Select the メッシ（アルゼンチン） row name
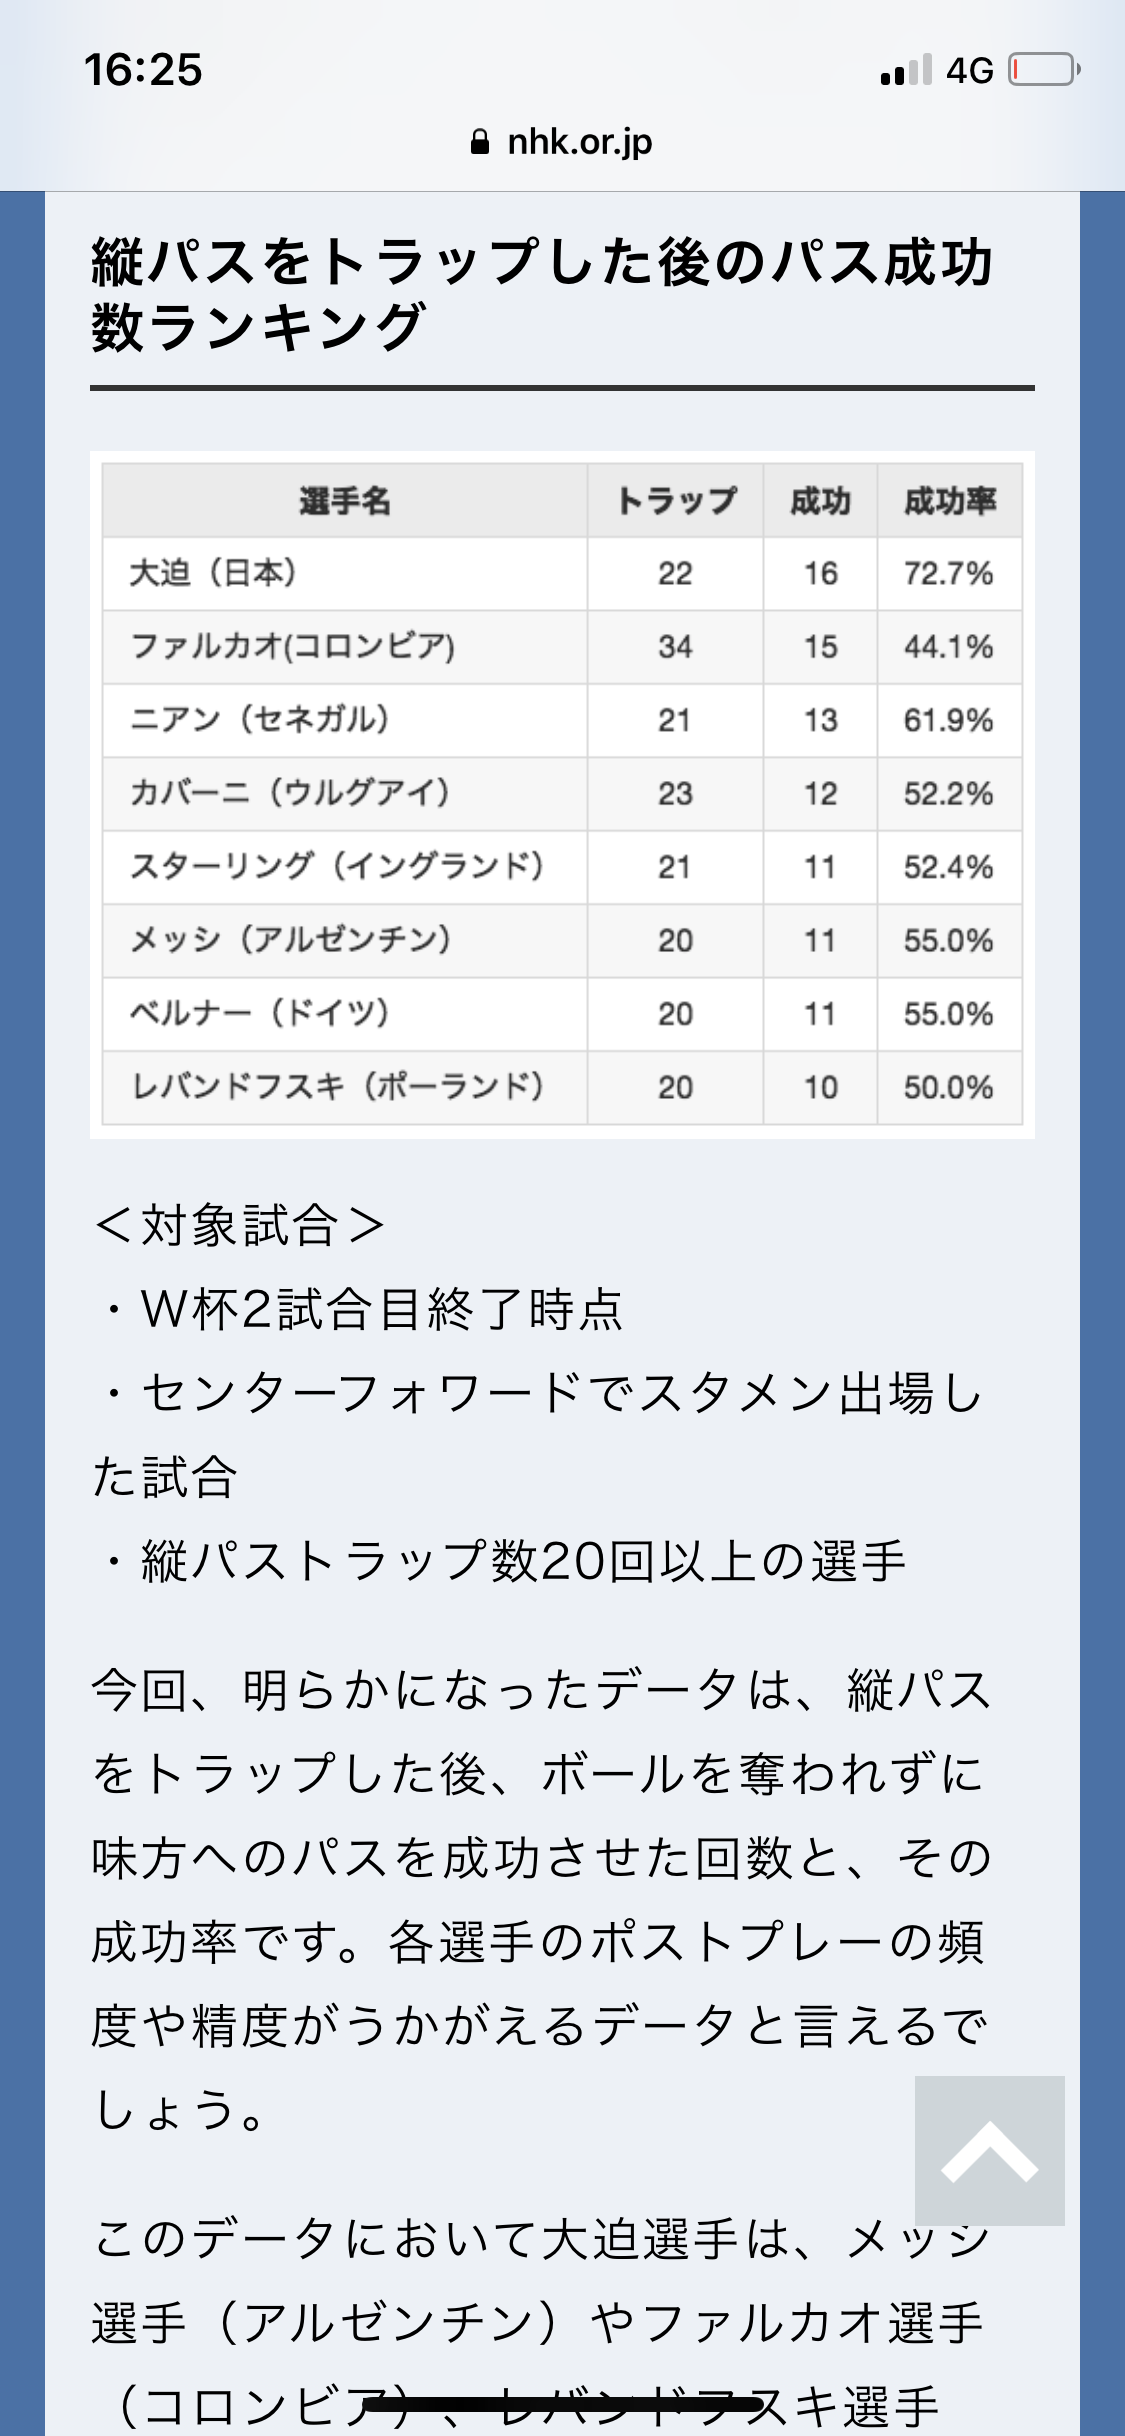This screenshot has height=2436, width=1125. (x=290, y=940)
